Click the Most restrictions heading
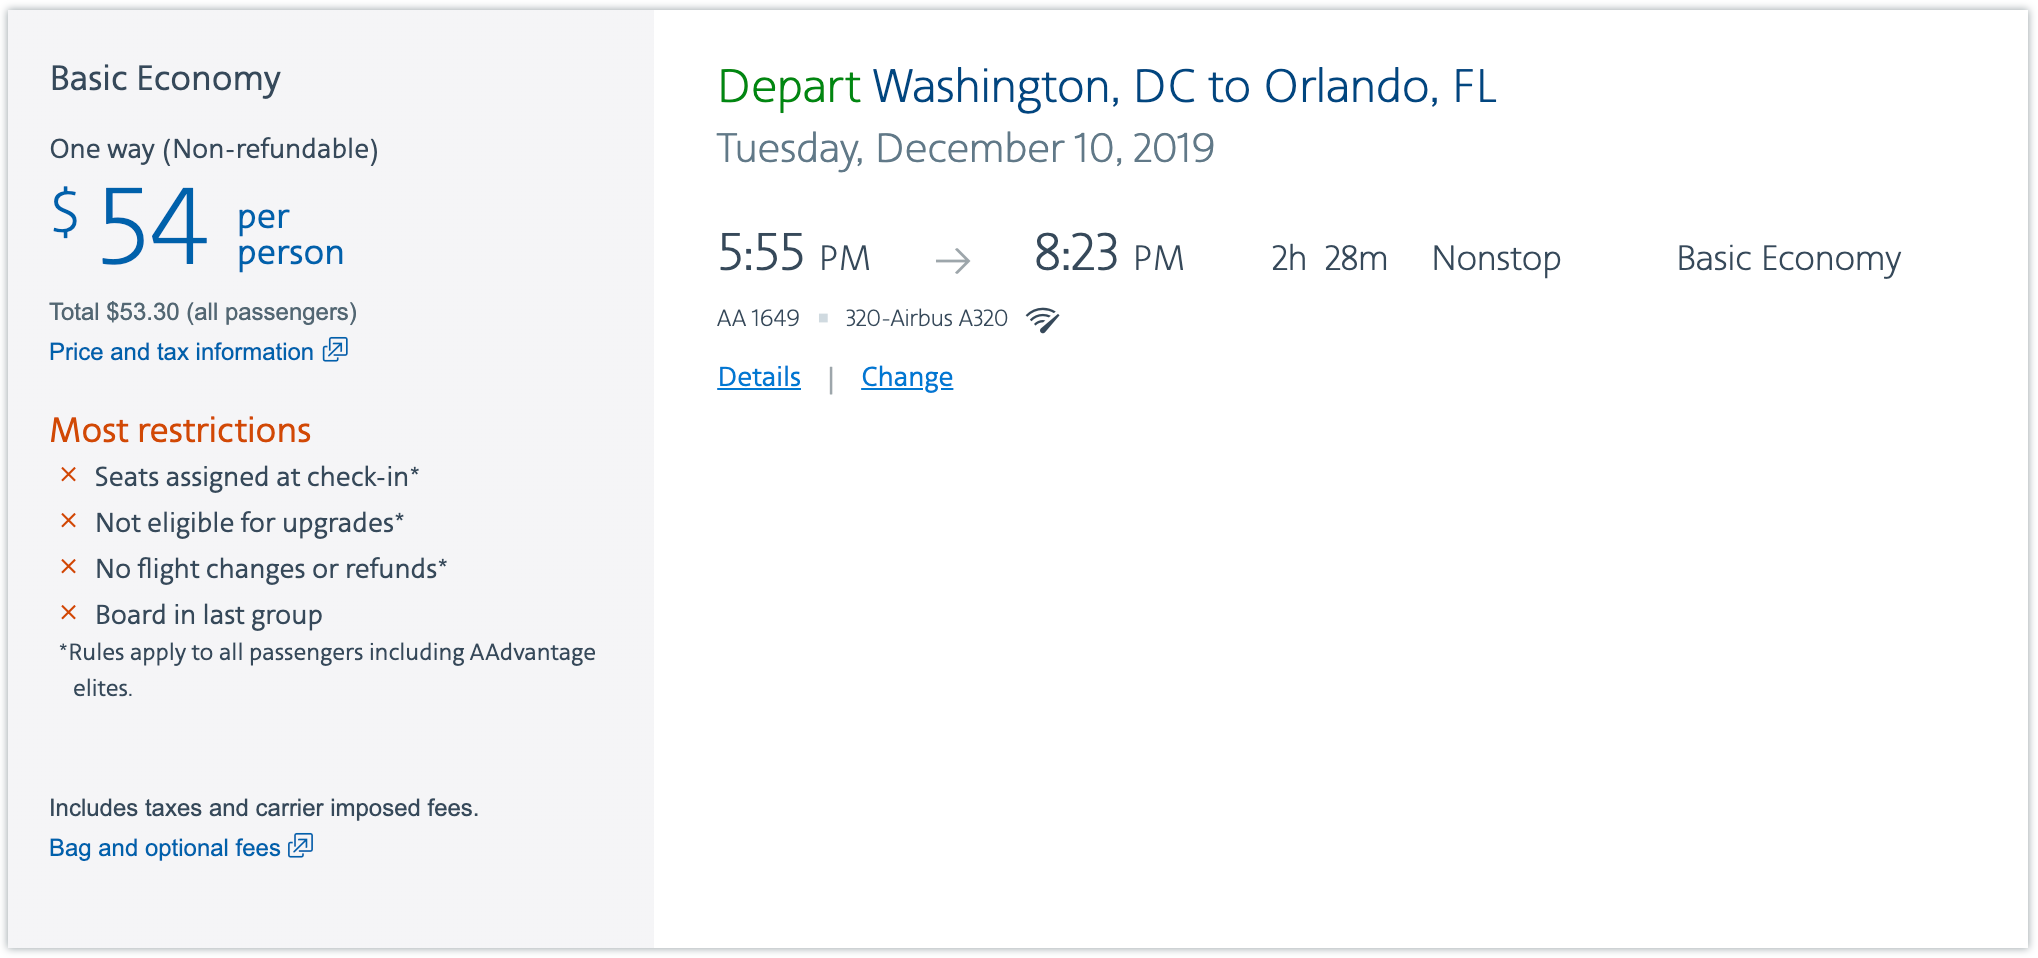The width and height of the screenshot is (2038, 958). click(x=180, y=430)
